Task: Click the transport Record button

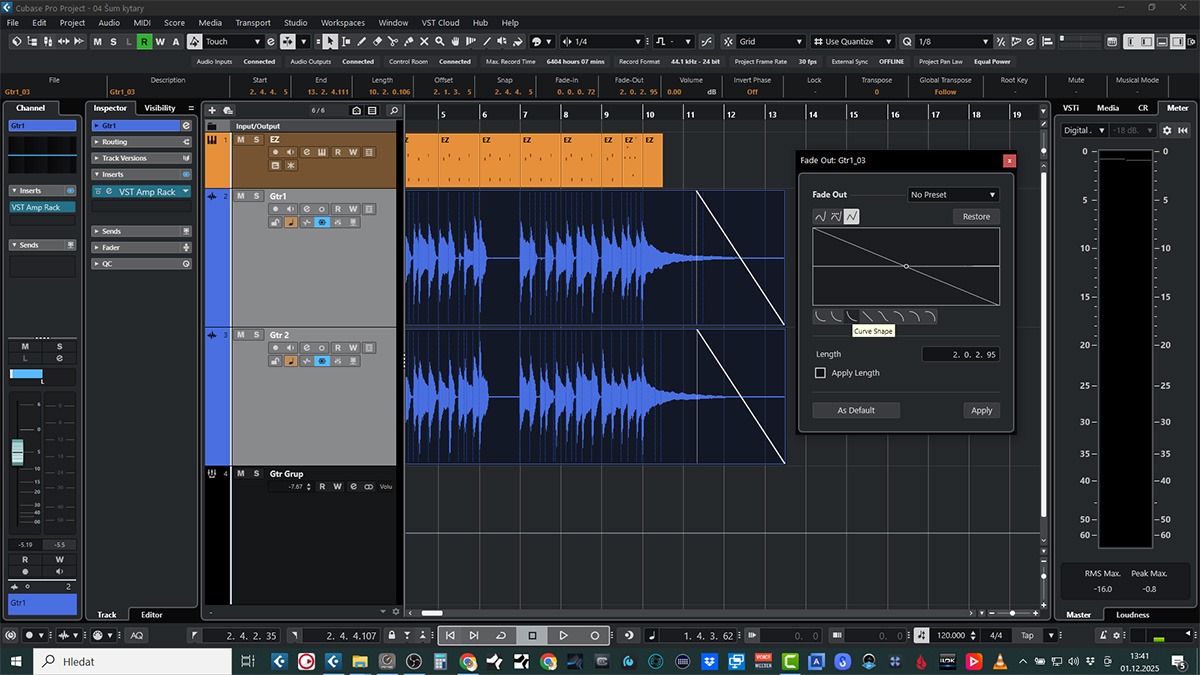Action: (x=595, y=635)
